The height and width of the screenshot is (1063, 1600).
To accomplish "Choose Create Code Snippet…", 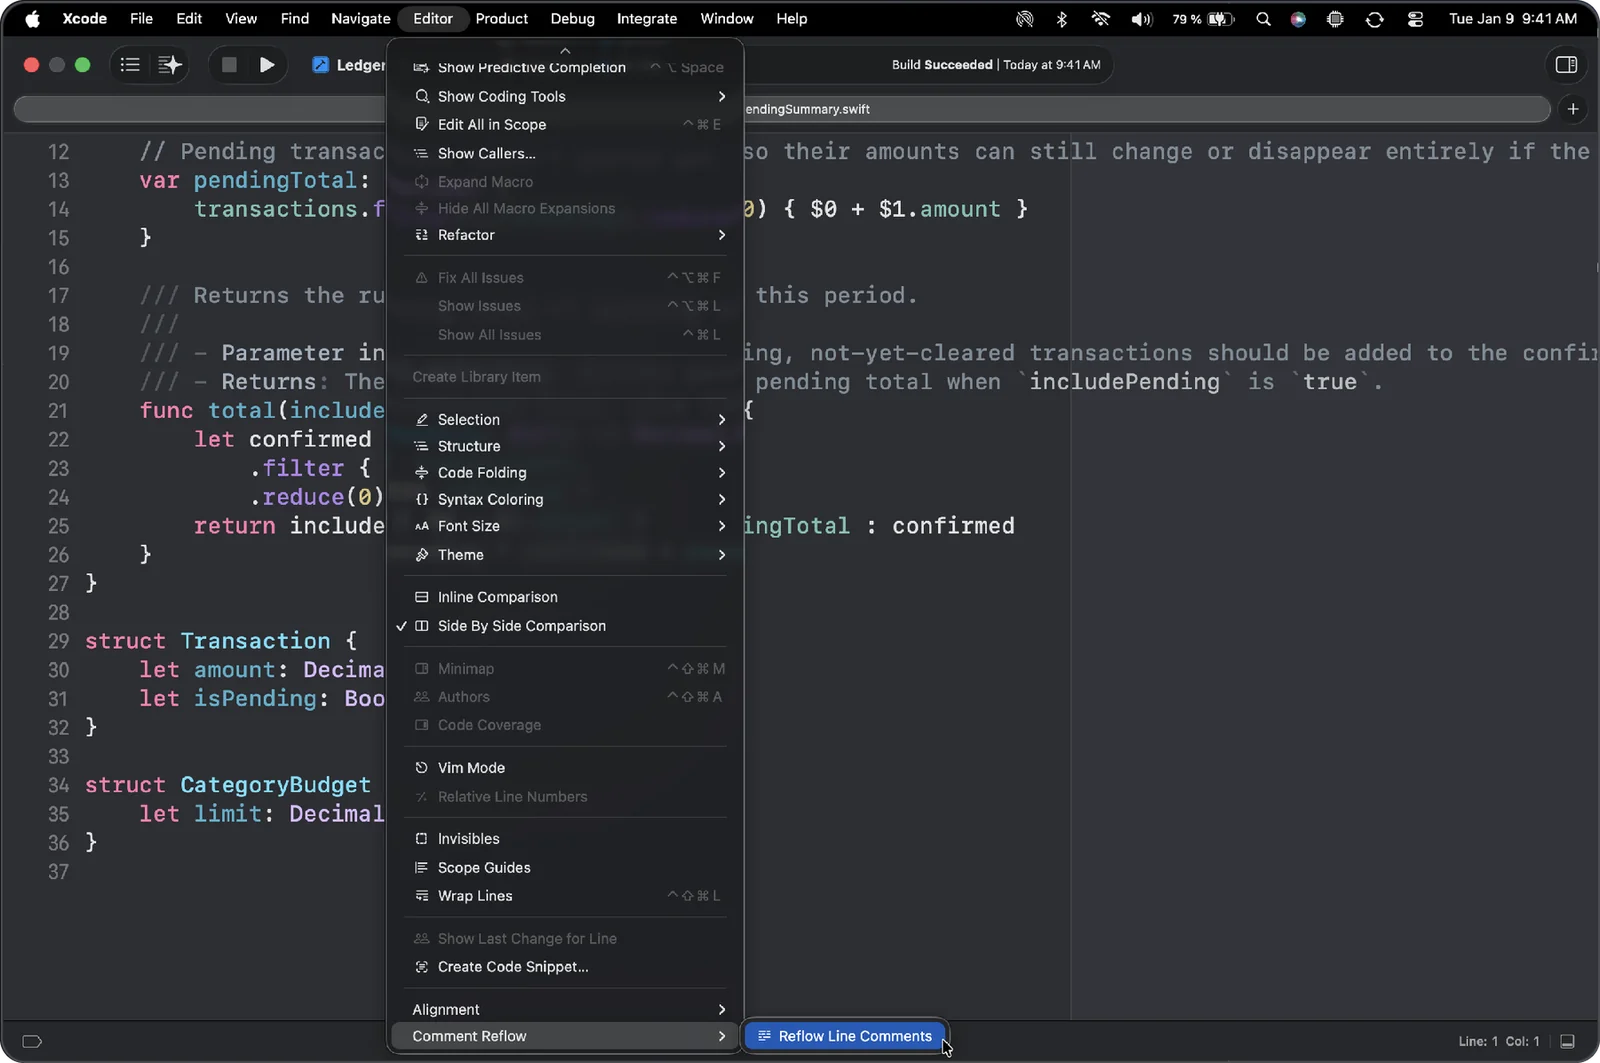I will [565, 967].
